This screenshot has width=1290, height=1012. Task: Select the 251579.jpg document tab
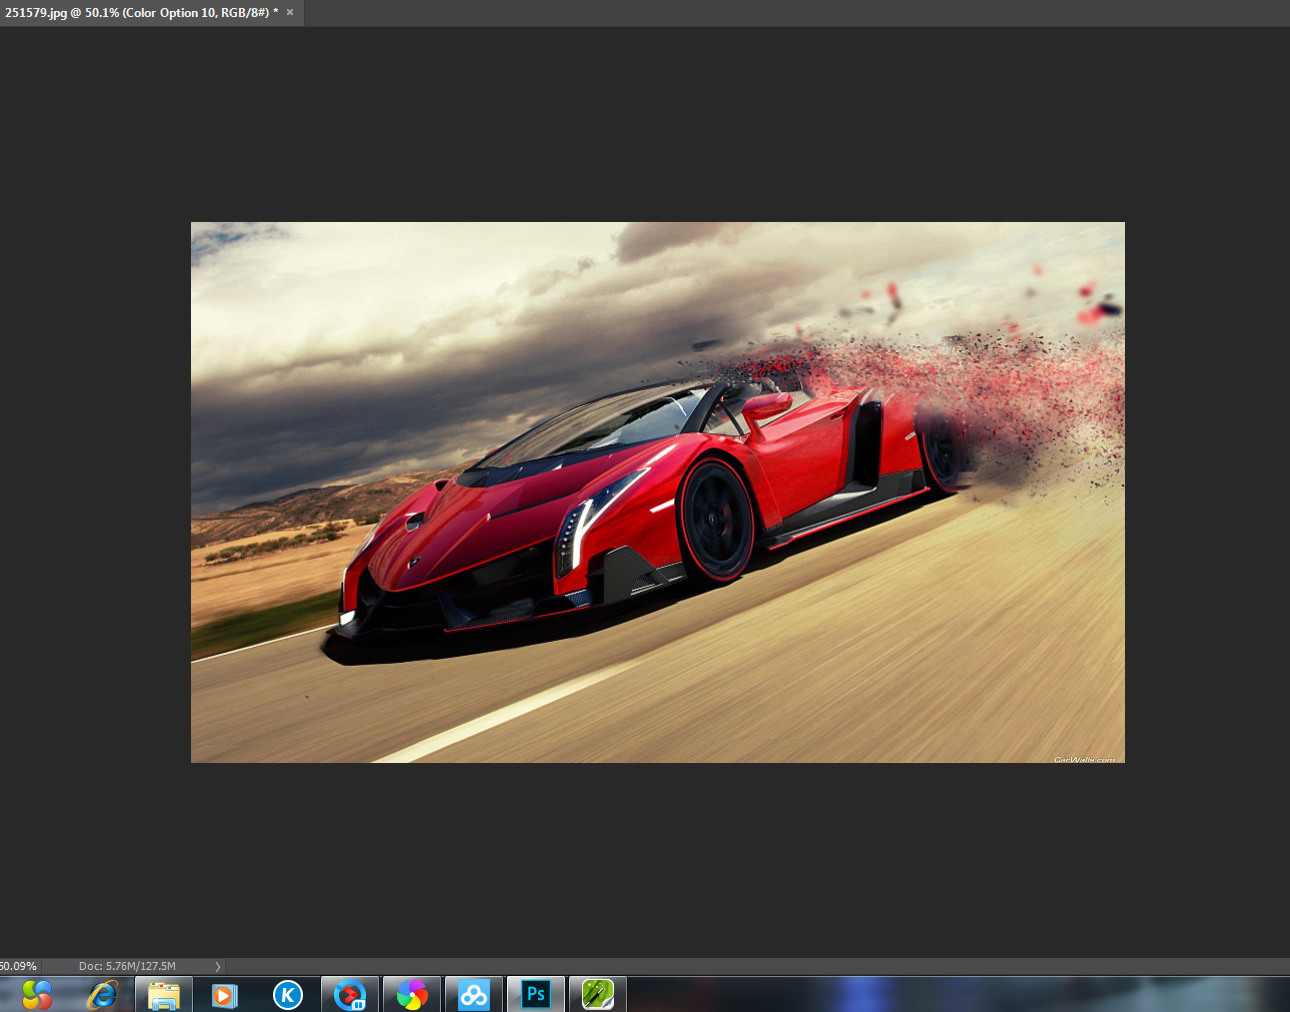point(140,13)
